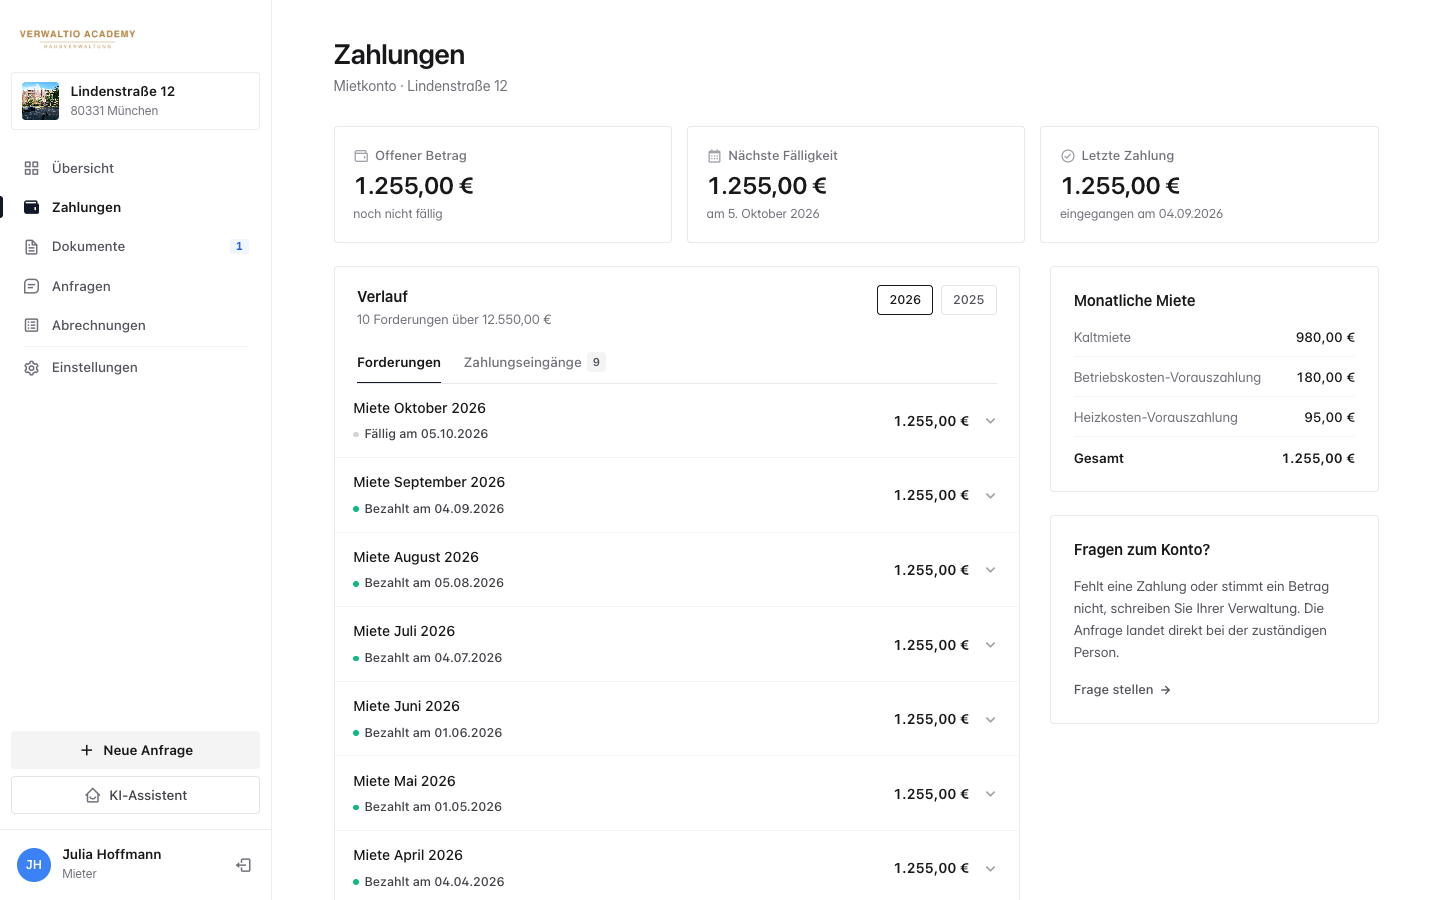Show payments for year 2026

click(905, 300)
